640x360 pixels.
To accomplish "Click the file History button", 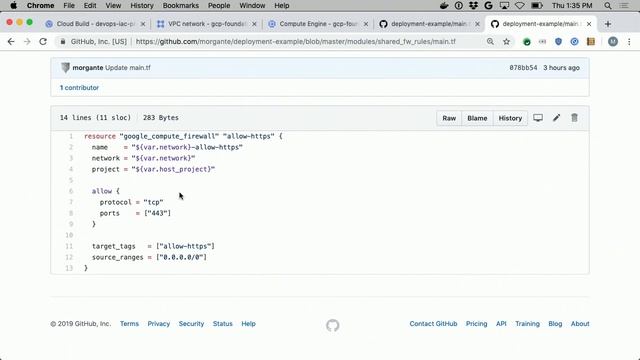I will coord(510,118).
